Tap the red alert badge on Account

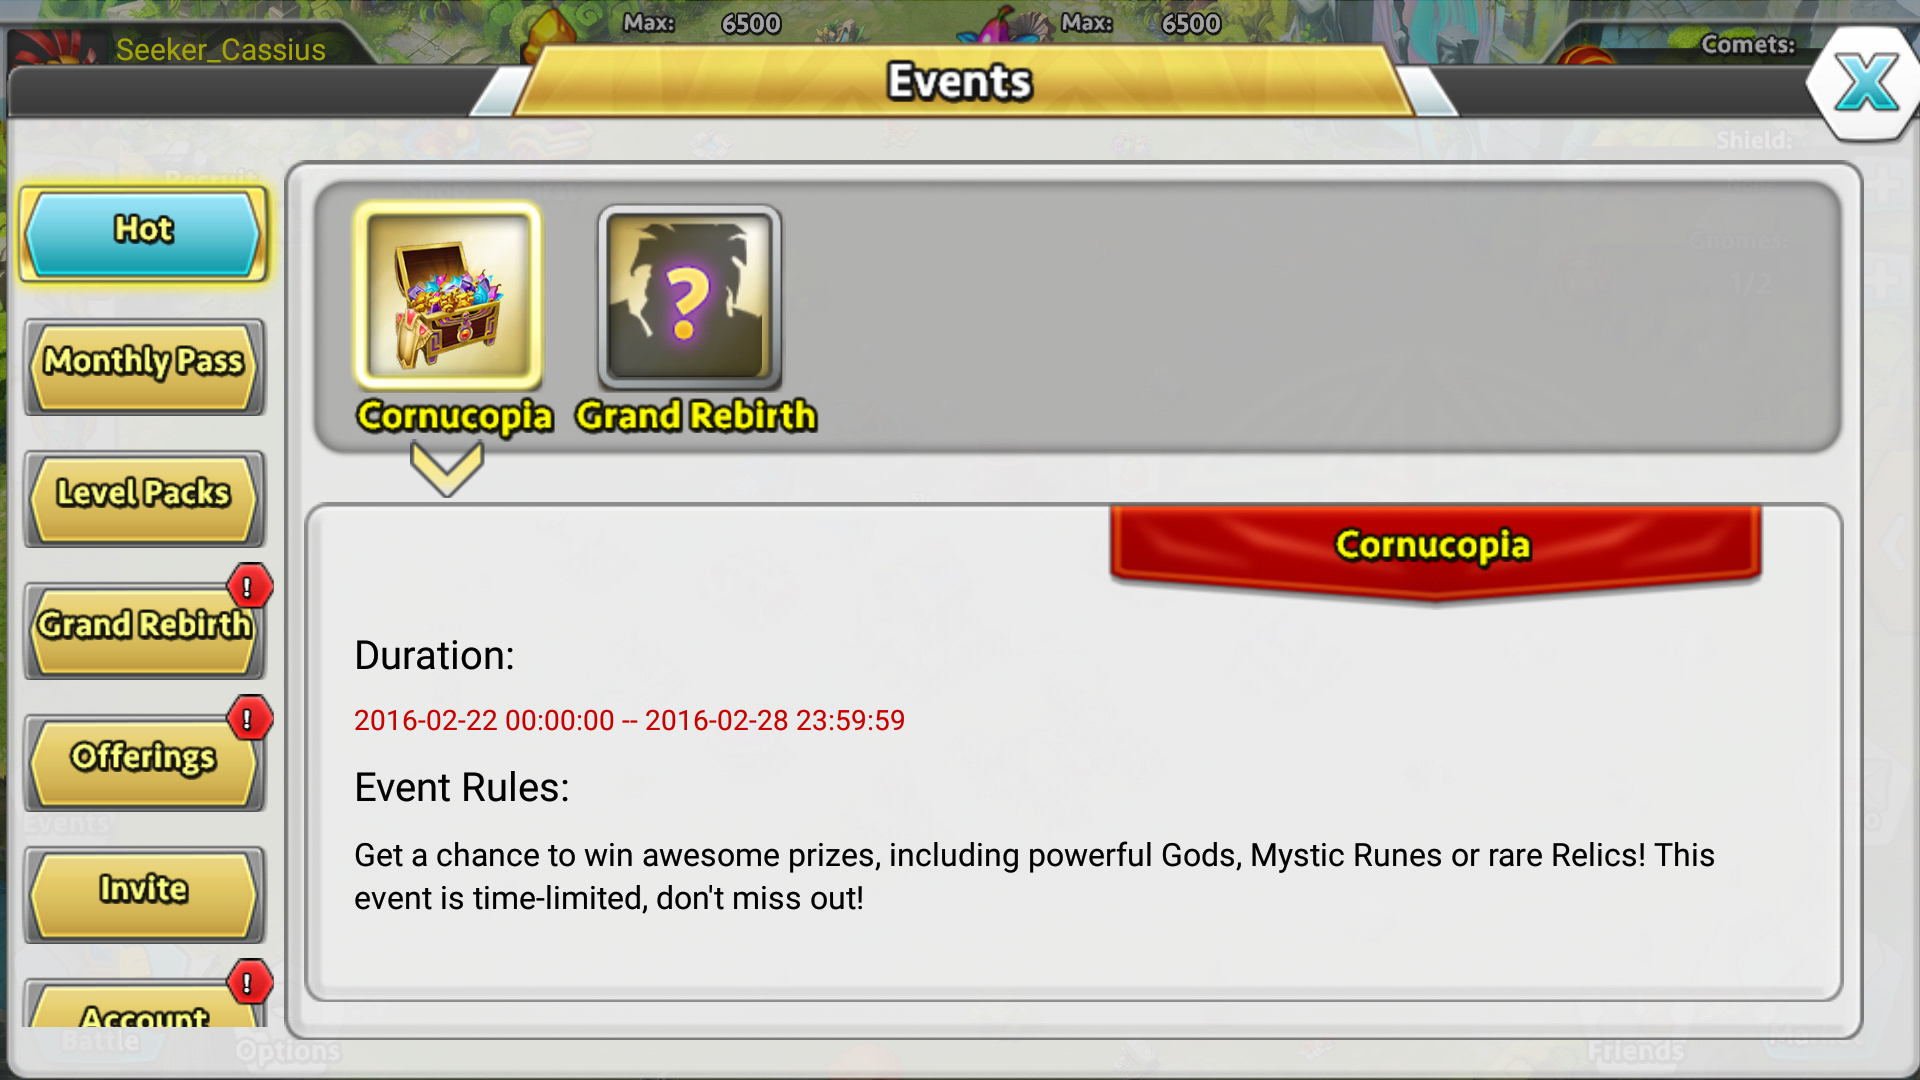pyautogui.click(x=249, y=983)
